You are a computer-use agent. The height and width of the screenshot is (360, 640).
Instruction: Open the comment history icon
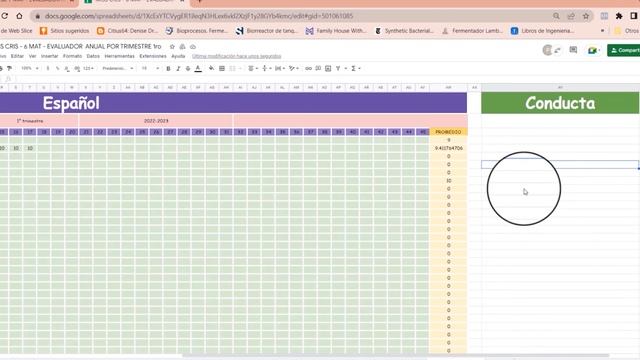click(x=573, y=50)
